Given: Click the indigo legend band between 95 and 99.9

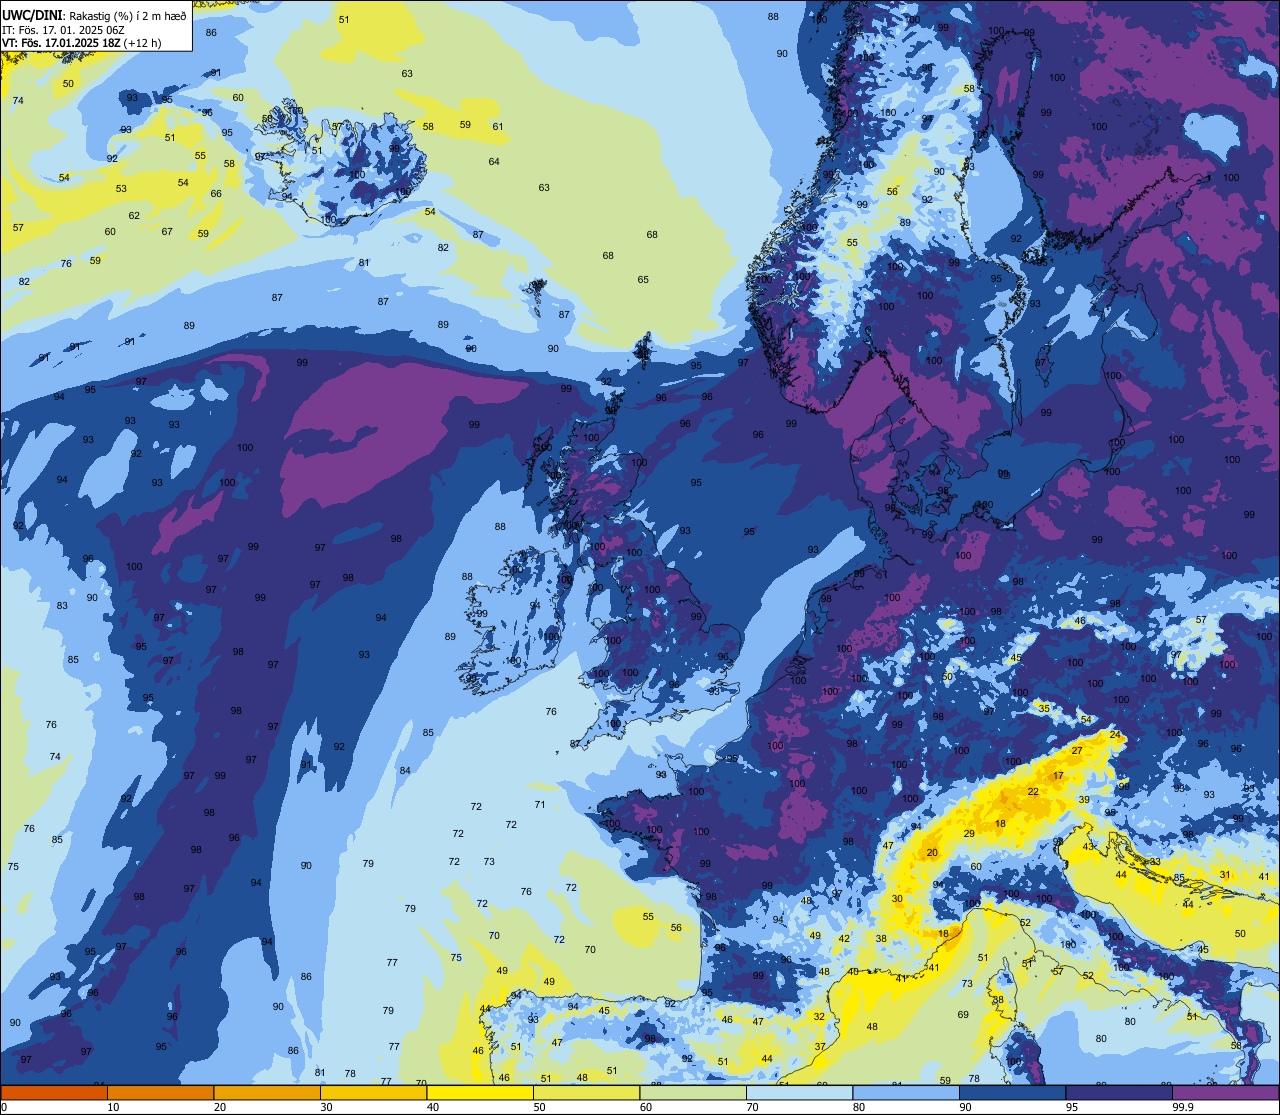Looking at the screenshot, I should click(1119, 1092).
